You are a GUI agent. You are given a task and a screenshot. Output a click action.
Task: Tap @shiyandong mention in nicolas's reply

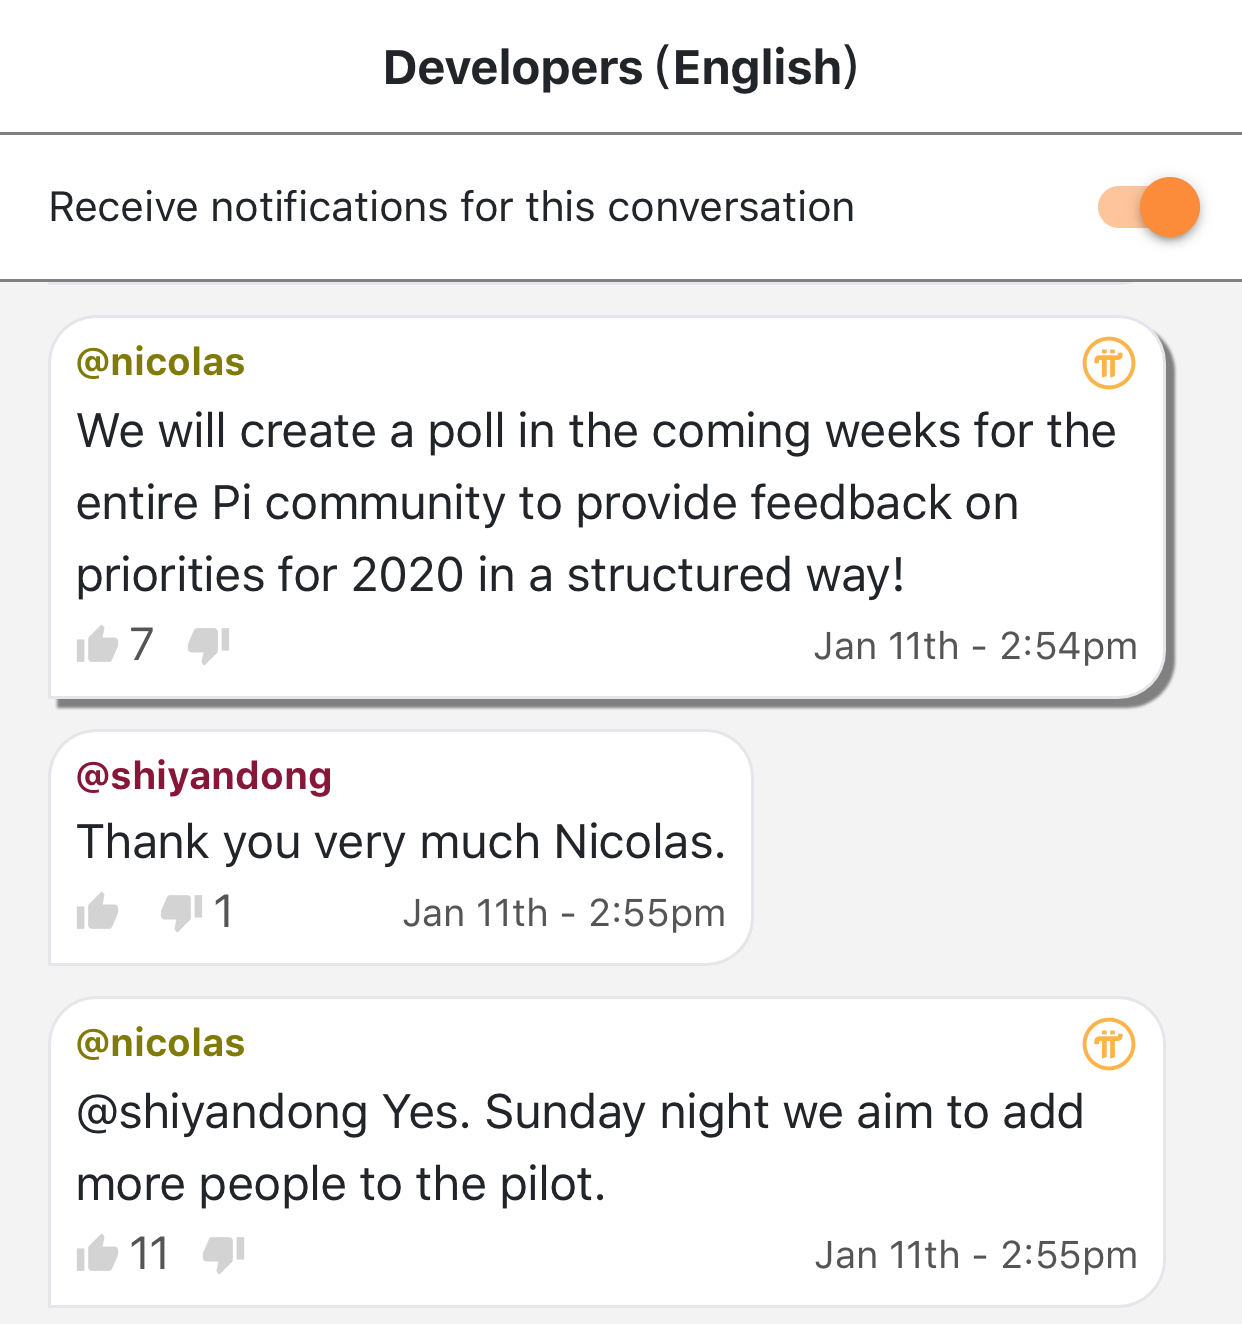click(x=222, y=1113)
